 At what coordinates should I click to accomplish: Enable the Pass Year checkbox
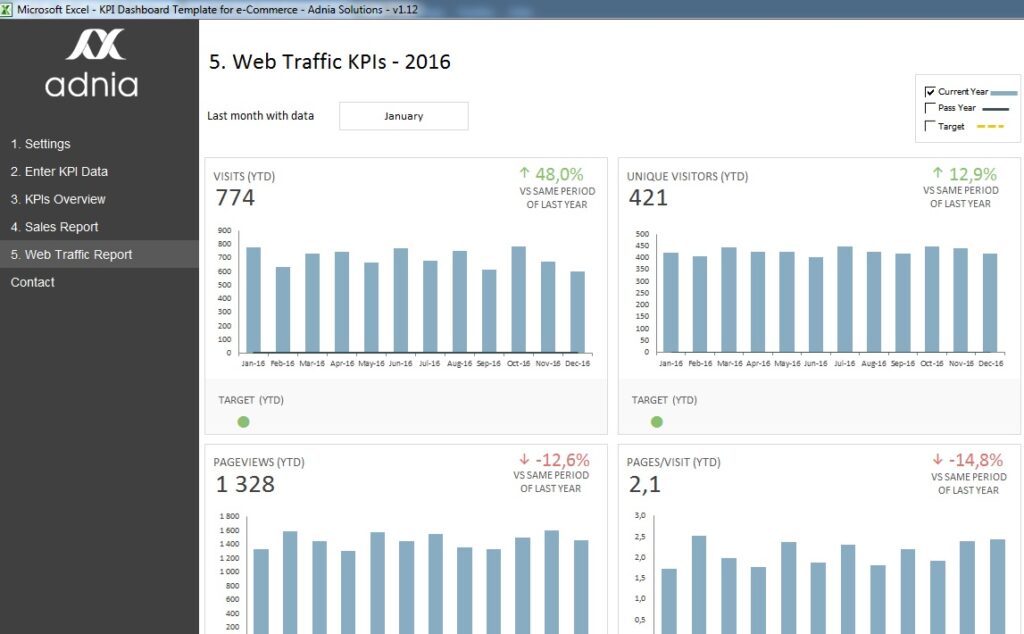930,107
